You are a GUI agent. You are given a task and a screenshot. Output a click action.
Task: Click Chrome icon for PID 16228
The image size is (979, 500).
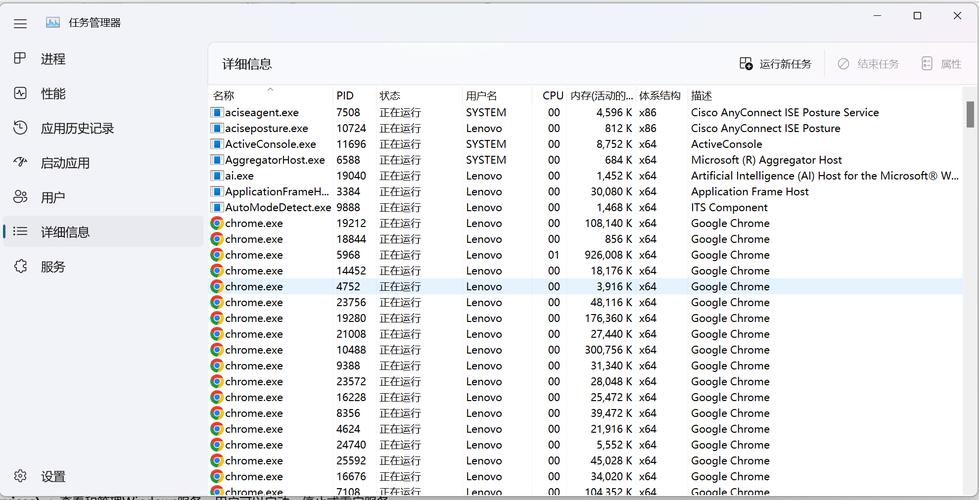[217, 397]
